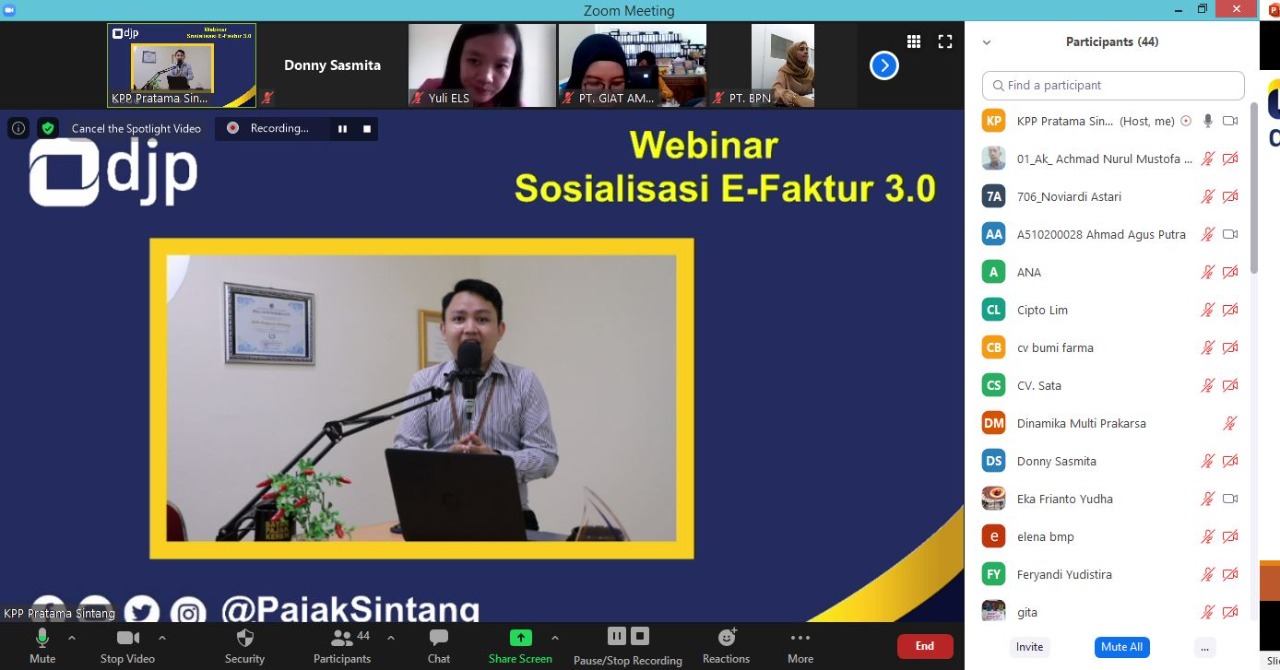Click the Invite button

pos(1029,647)
